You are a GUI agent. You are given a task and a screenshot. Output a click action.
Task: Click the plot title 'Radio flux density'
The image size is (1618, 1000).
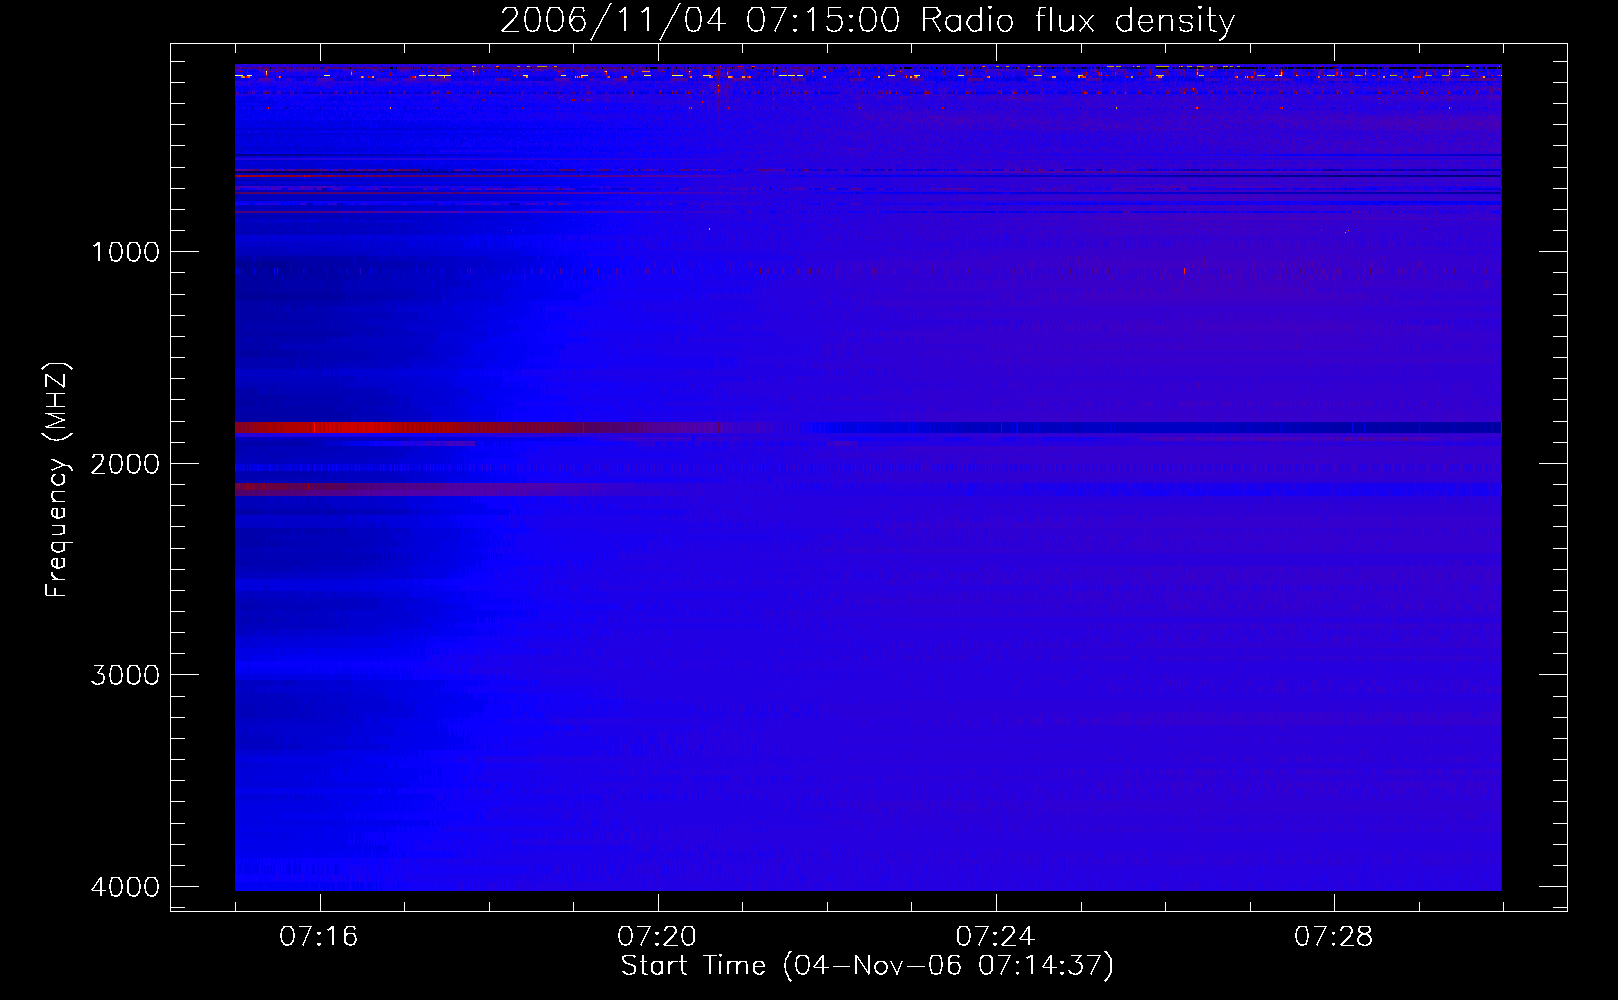(868, 20)
